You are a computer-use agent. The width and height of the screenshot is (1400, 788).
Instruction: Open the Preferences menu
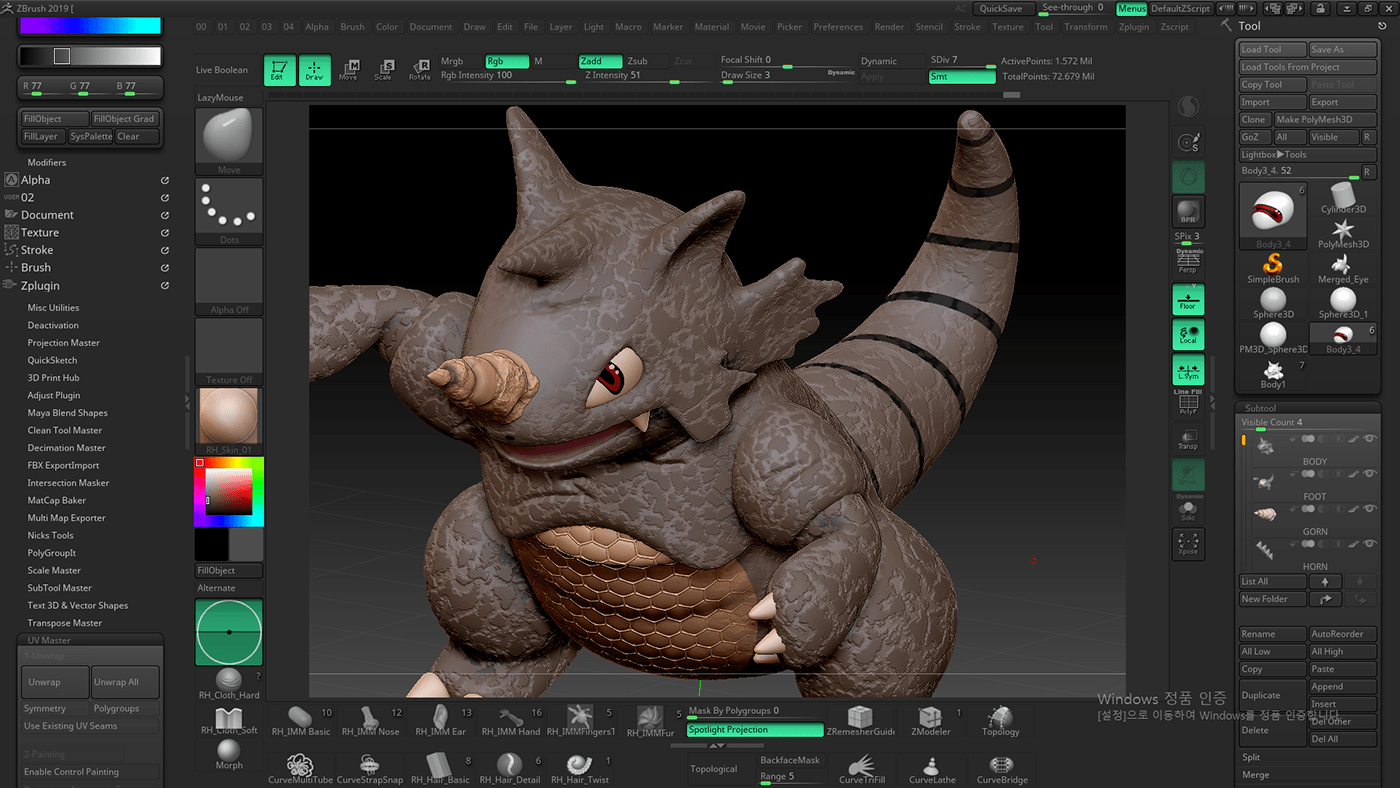(x=838, y=27)
